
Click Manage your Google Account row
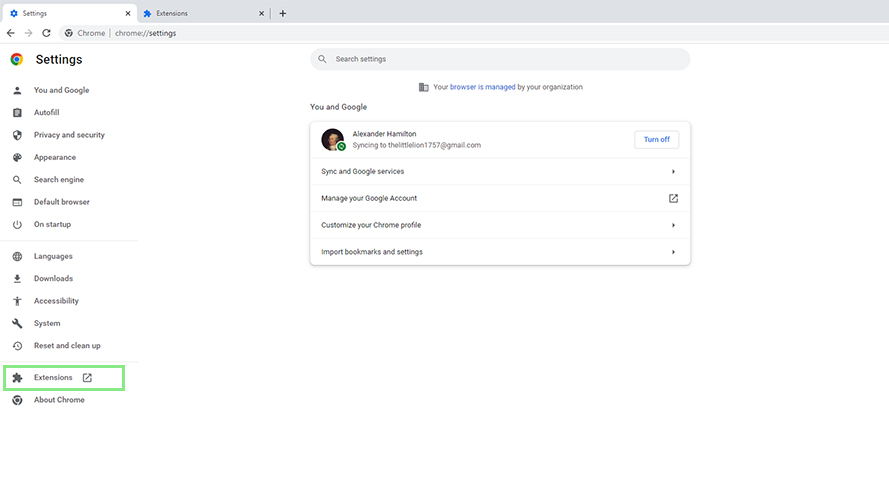click(499, 198)
